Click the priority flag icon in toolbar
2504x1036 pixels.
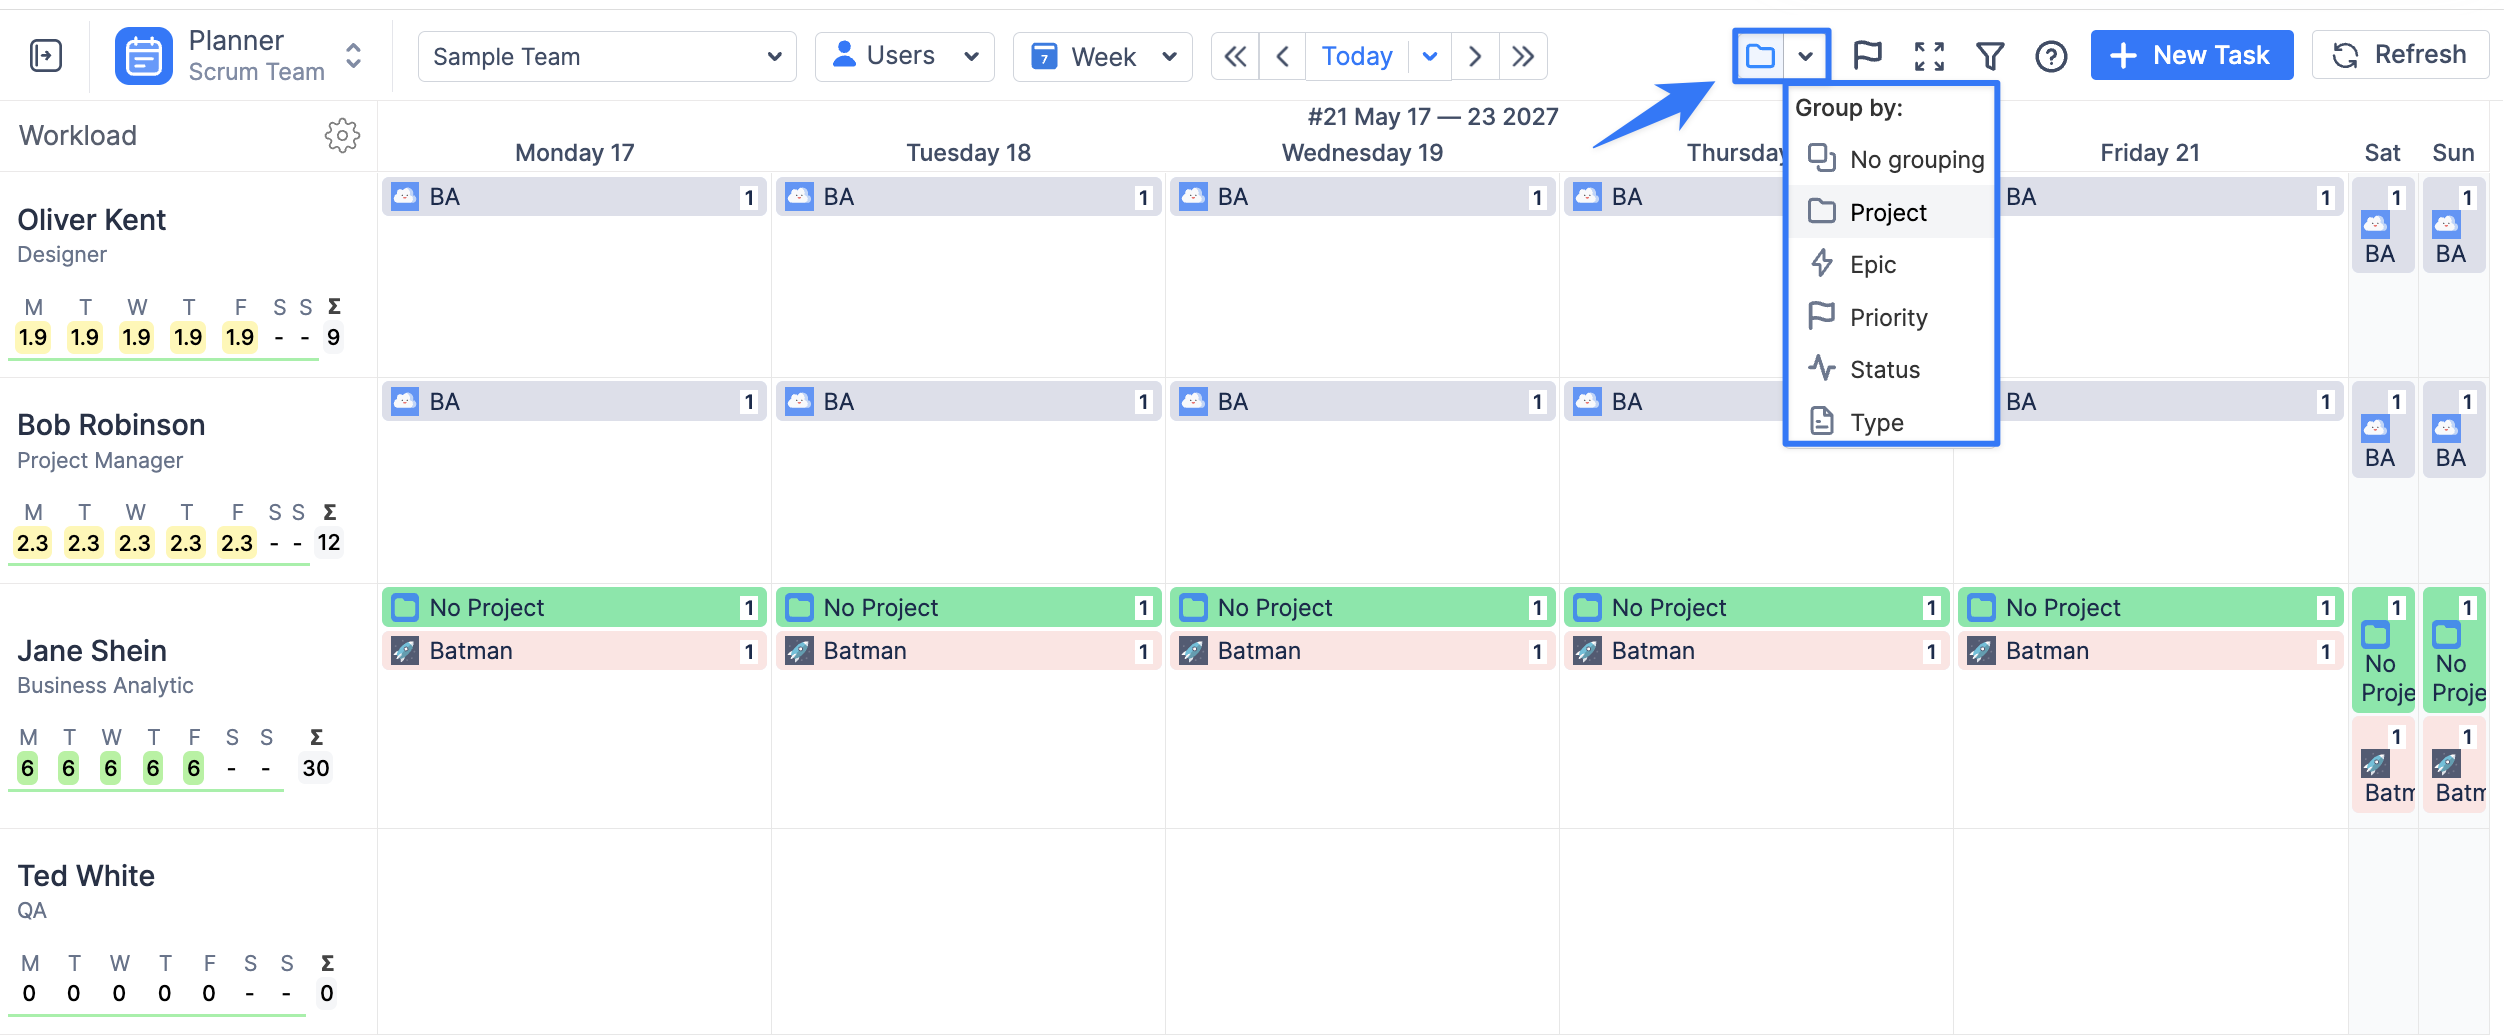pos(1867,56)
